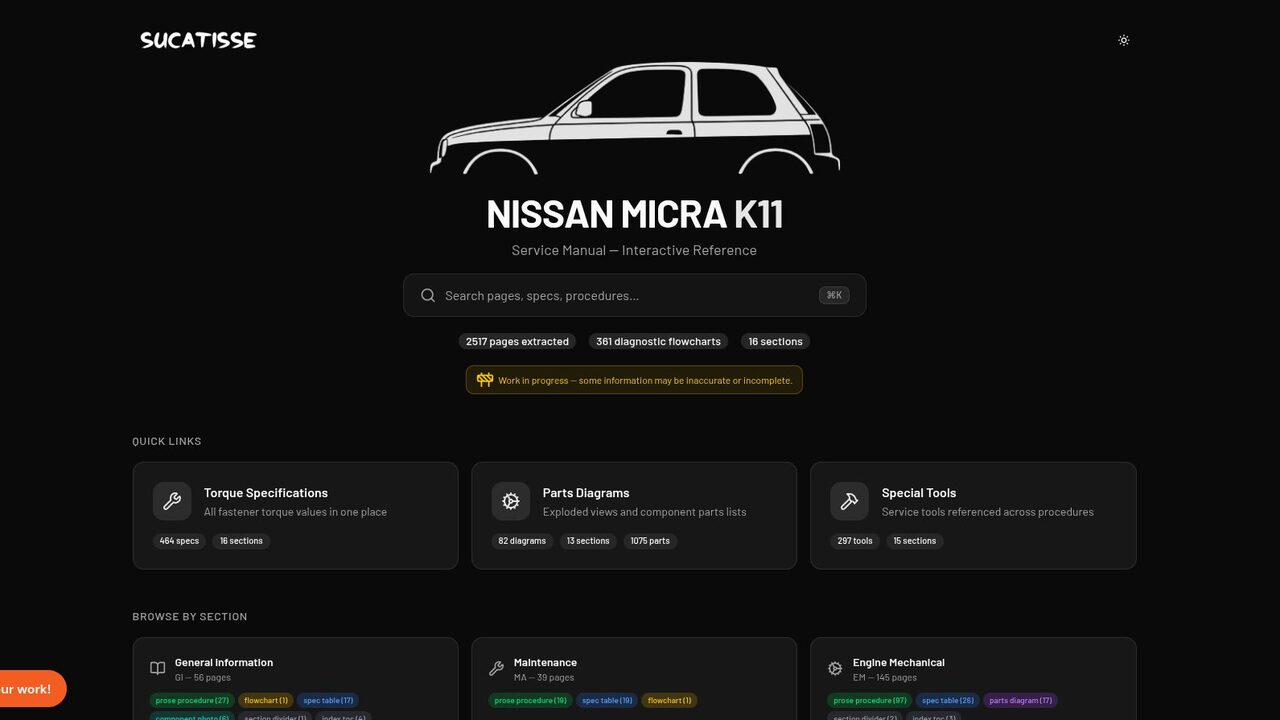Click prose procedure (97) tag
Screen dimensions: 1280x720
870,700
